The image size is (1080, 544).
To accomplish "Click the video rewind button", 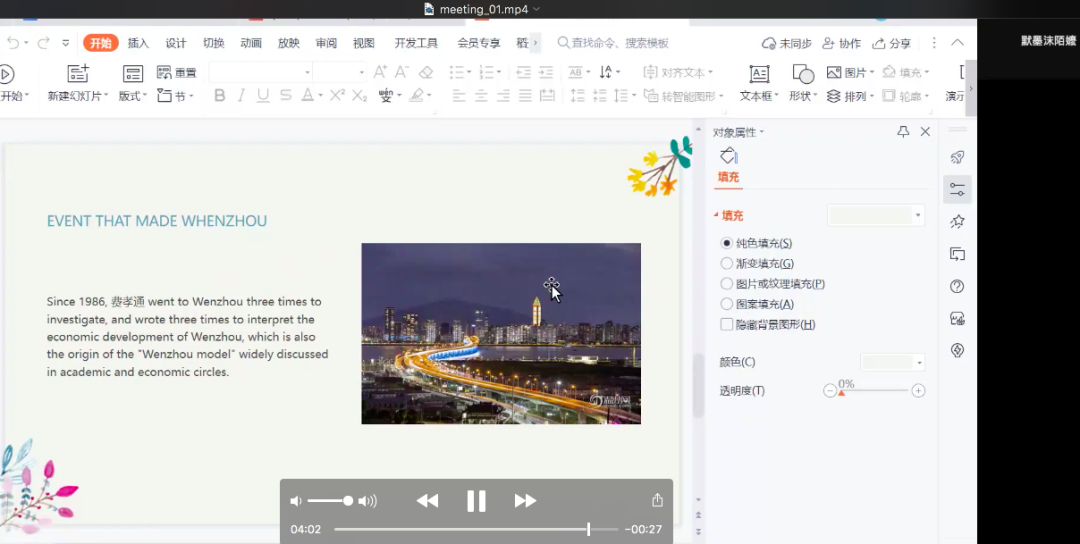I will [x=427, y=501].
